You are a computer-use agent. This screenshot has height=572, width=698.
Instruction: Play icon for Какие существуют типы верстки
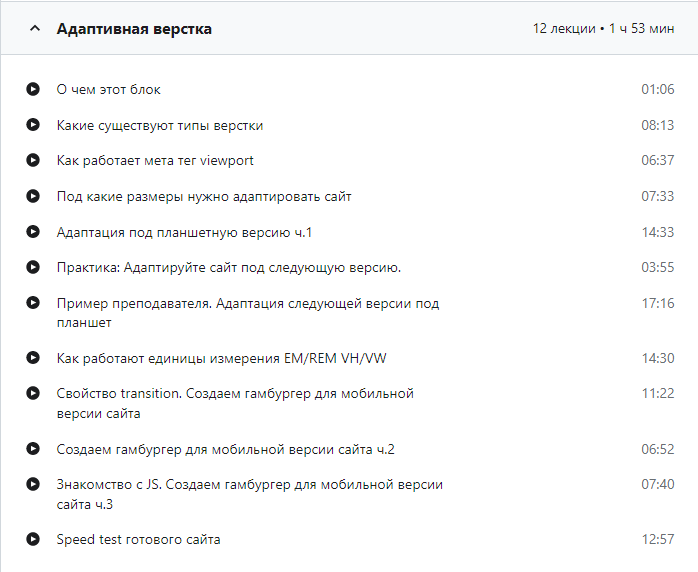click(33, 125)
